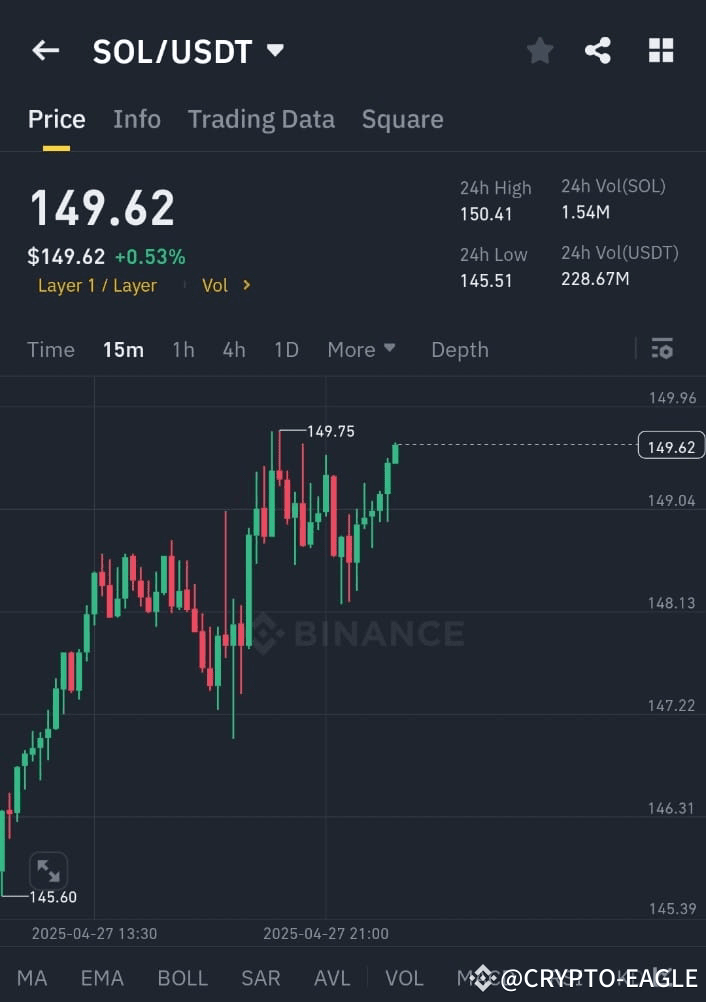The width and height of the screenshot is (706, 1002).
Task: Tap the favorite star icon
Action: tap(540, 50)
